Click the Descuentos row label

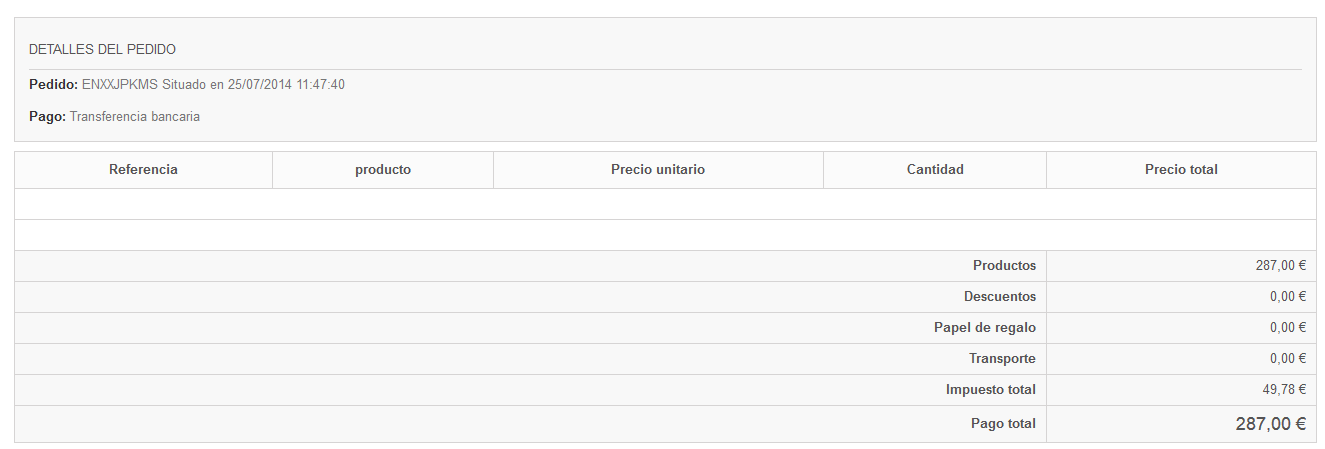click(x=1000, y=297)
